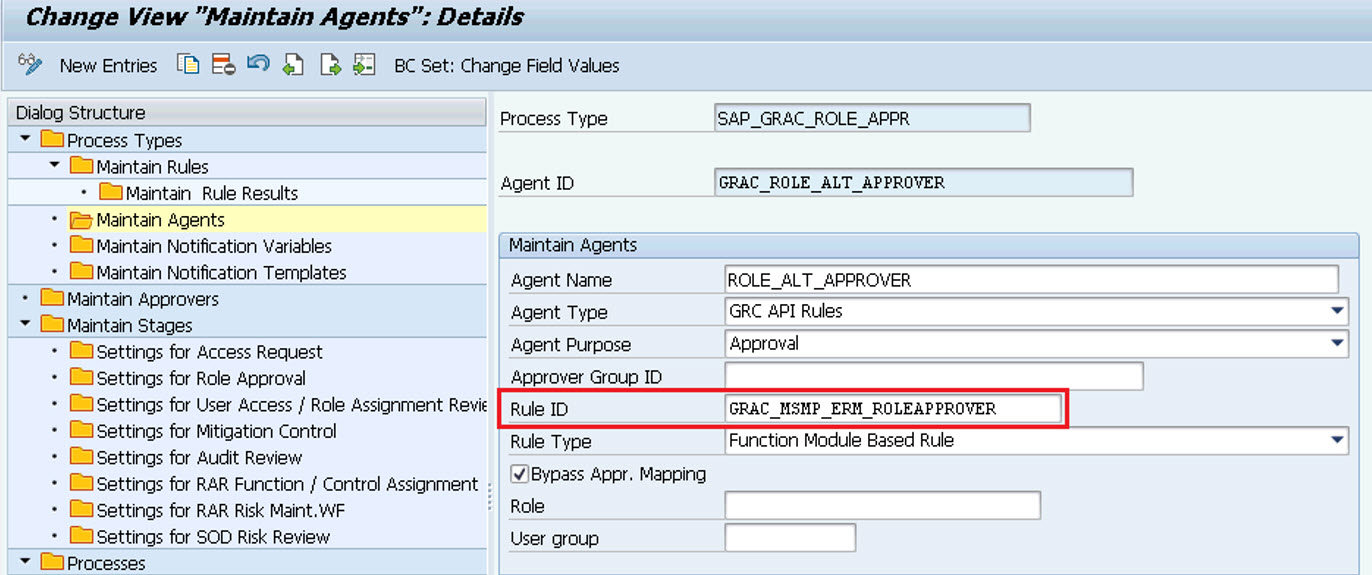Screen dimensions: 1372x575
Task: Go to the next entry icon
Action: coord(329,65)
